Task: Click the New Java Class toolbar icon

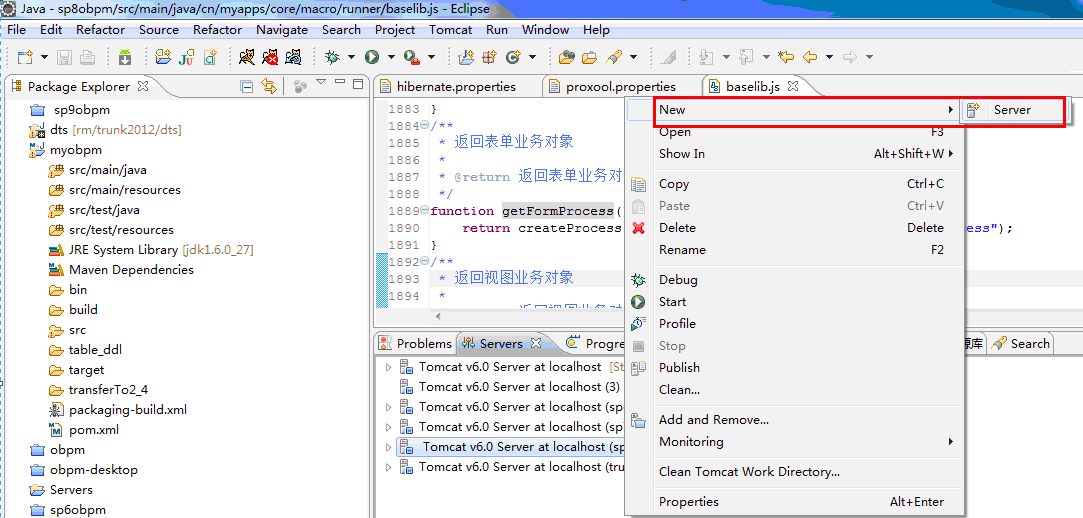Action: (x=512, y=57)
